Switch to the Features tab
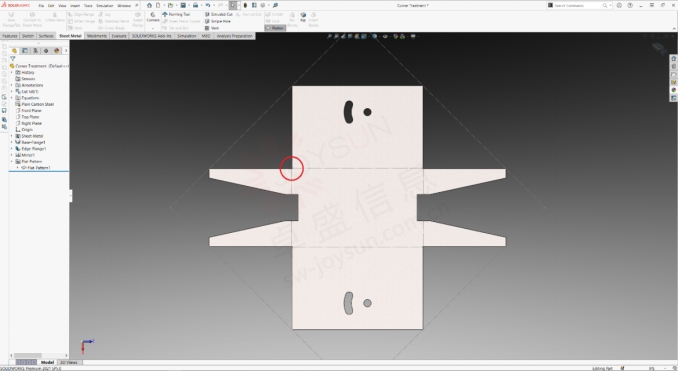The height and width of the screenshot is (371, 678). pos(10,36)
